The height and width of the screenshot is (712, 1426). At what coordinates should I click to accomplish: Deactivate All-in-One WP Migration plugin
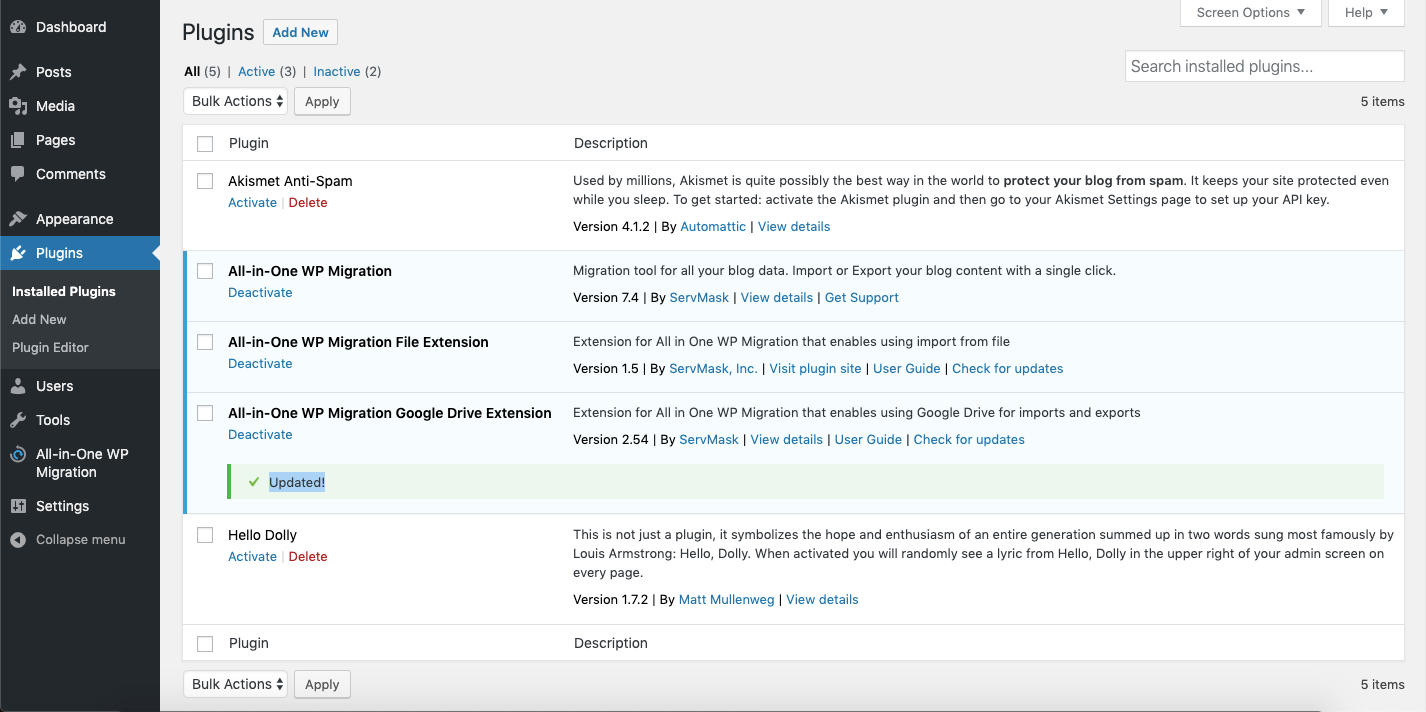260,293
